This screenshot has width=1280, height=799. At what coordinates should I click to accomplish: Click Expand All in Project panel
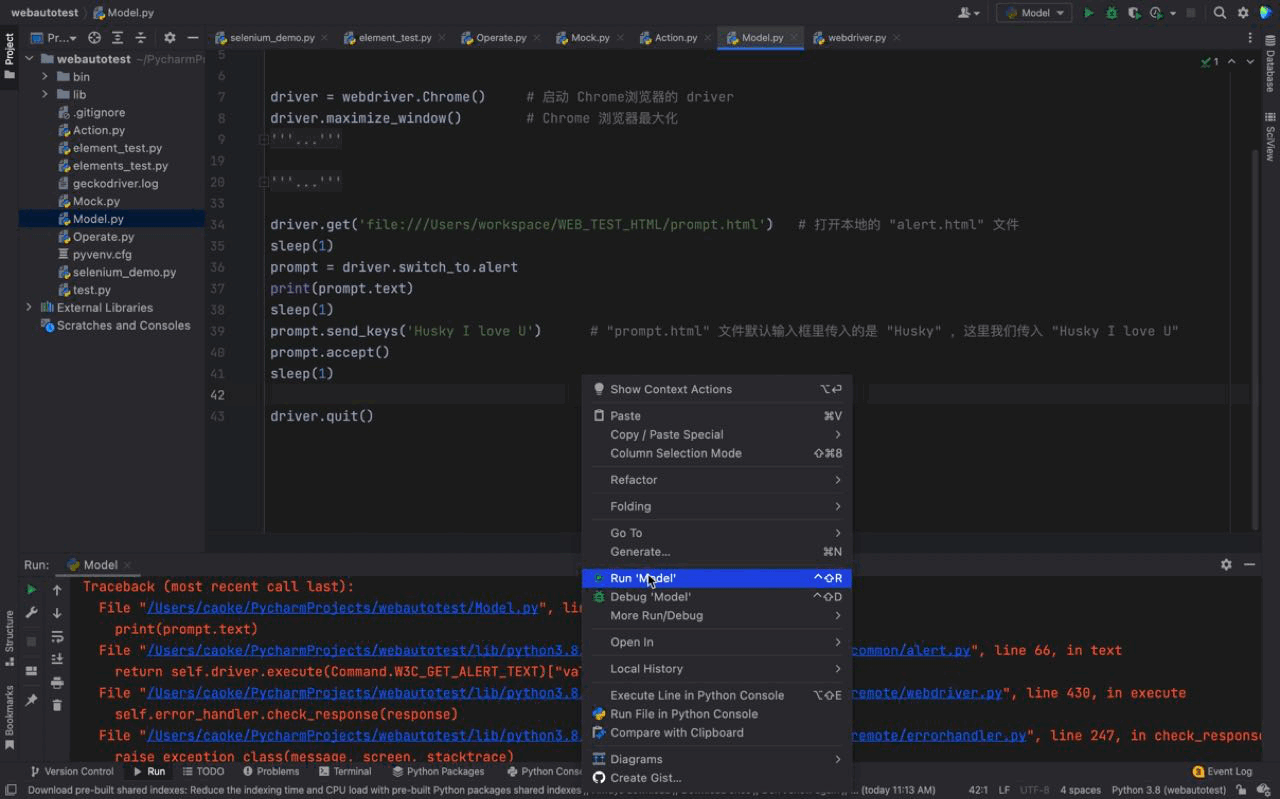tap(117, 38)
